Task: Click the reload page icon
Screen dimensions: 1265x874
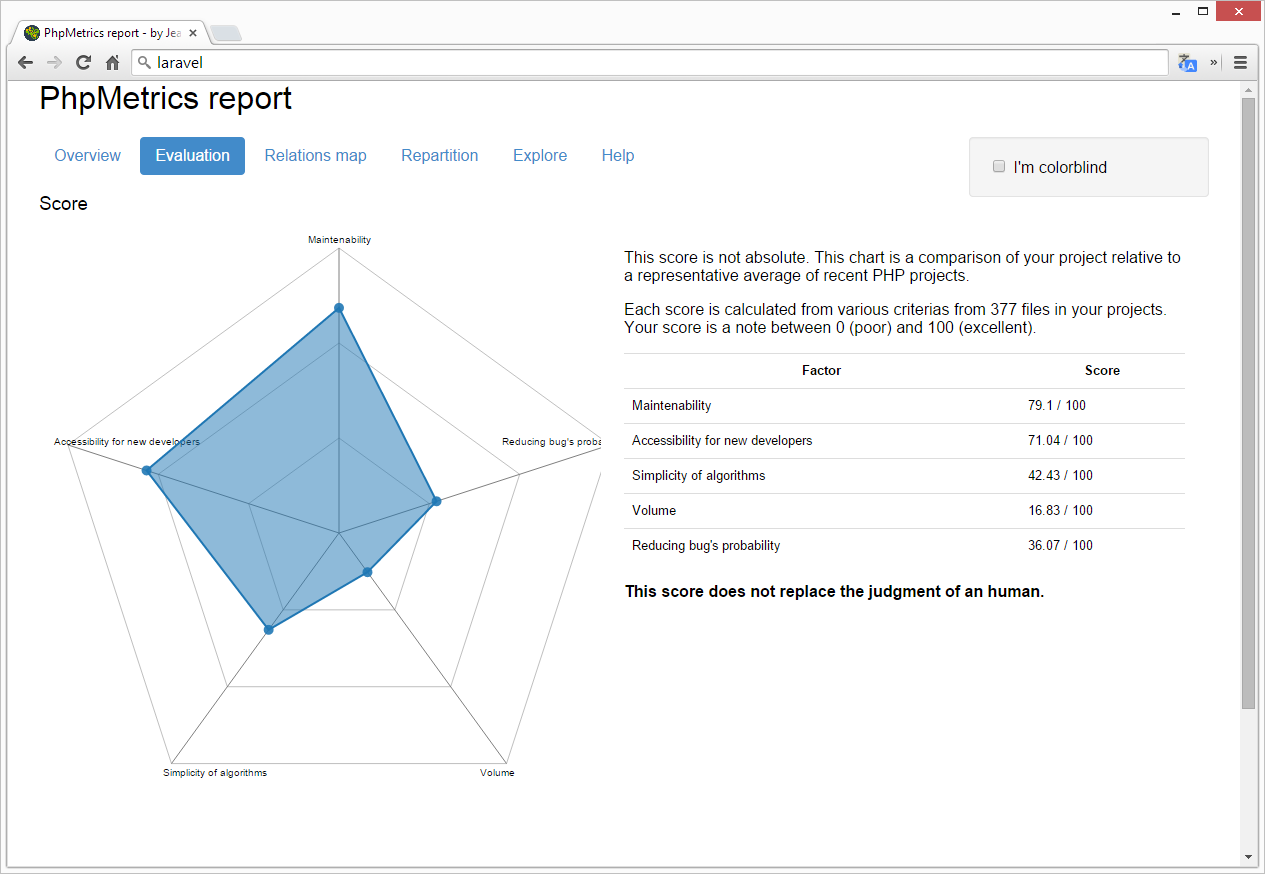Action: click(83, 62)
